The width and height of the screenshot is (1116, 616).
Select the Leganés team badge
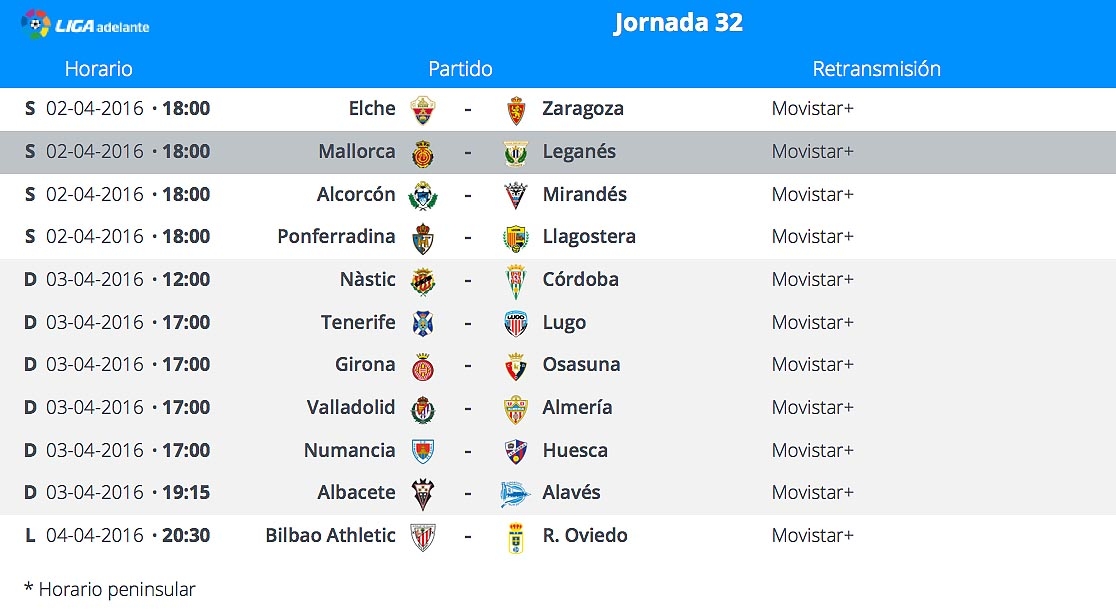[x=516, y=153]
